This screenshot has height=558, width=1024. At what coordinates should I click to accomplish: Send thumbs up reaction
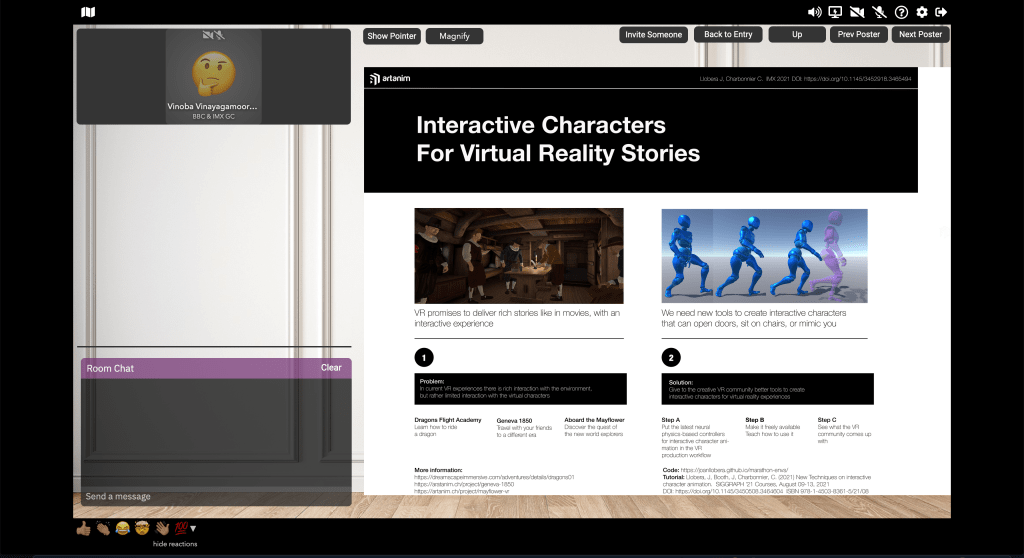pyautogui.click(x=84, y=527)
